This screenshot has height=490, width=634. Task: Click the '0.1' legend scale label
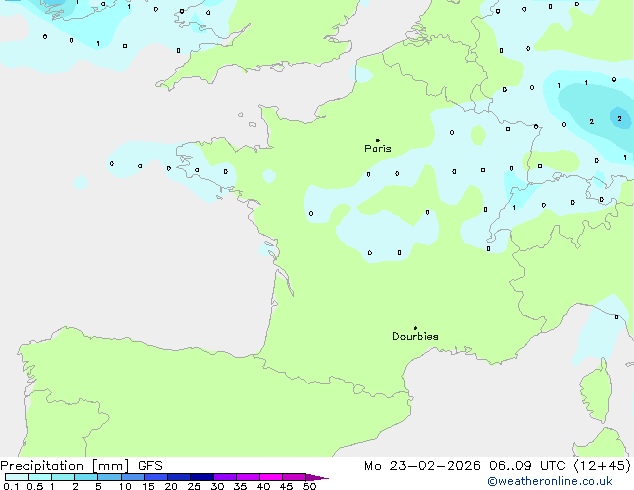(11, 486)
